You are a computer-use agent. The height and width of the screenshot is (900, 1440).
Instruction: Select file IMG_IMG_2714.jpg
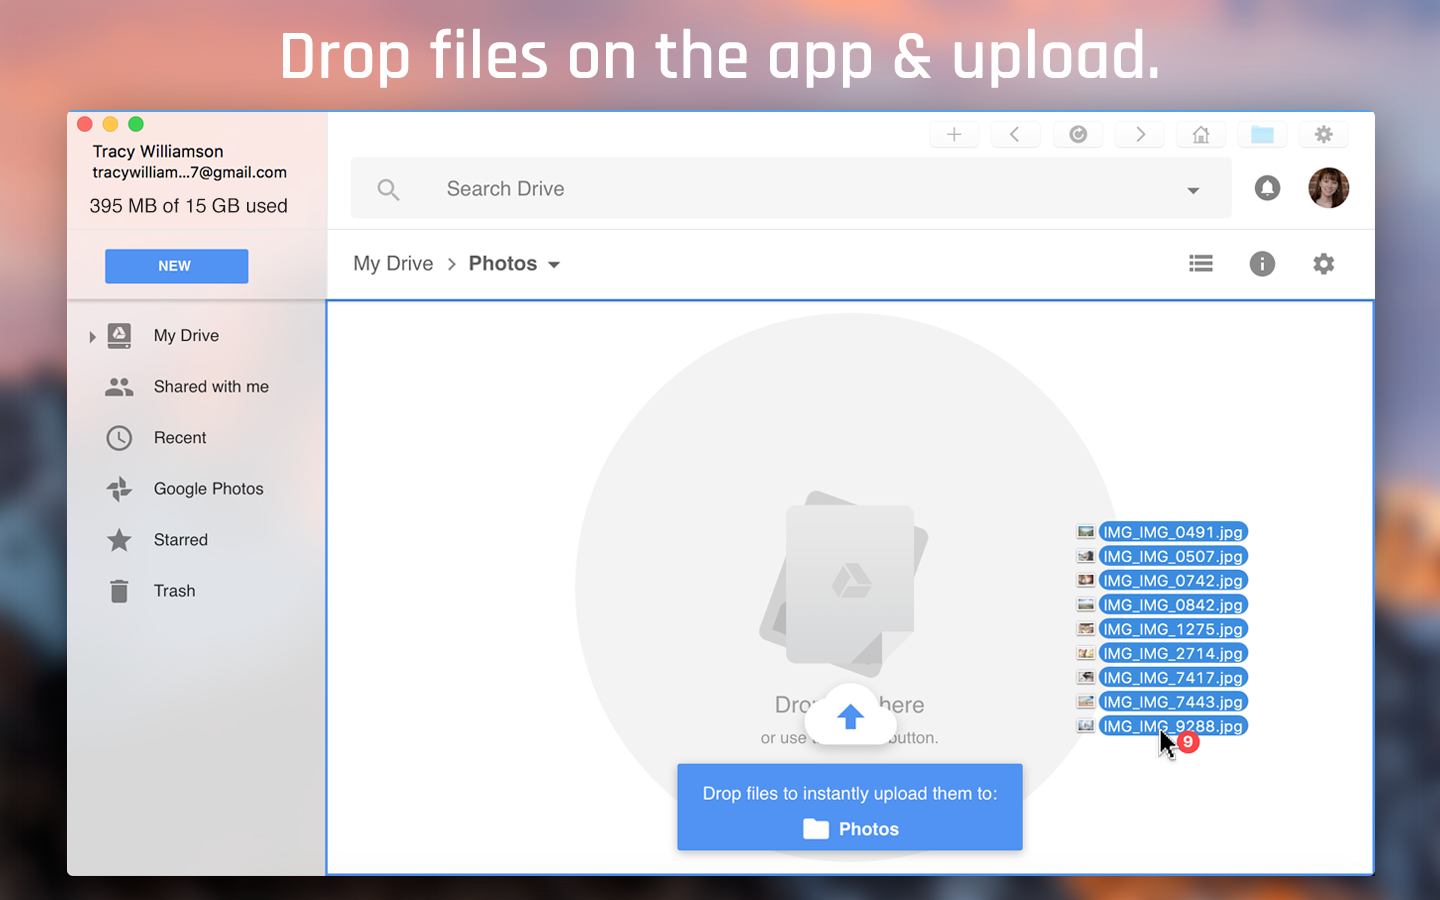click(x=1173, y=653)
